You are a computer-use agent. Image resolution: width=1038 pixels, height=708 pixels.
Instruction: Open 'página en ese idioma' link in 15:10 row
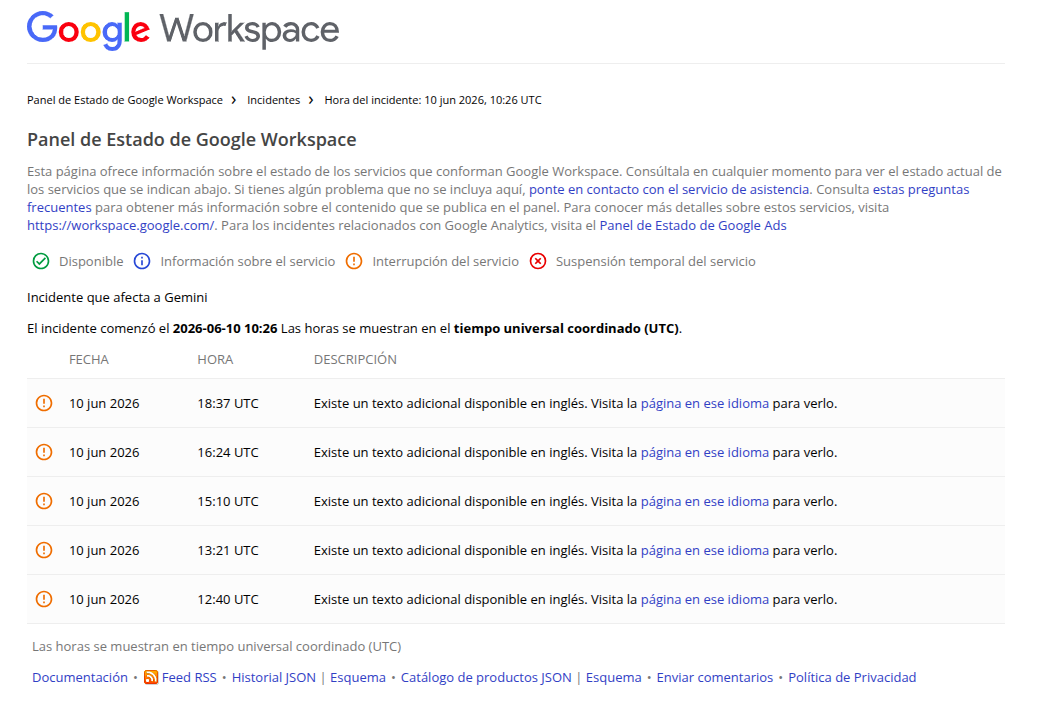704,502
